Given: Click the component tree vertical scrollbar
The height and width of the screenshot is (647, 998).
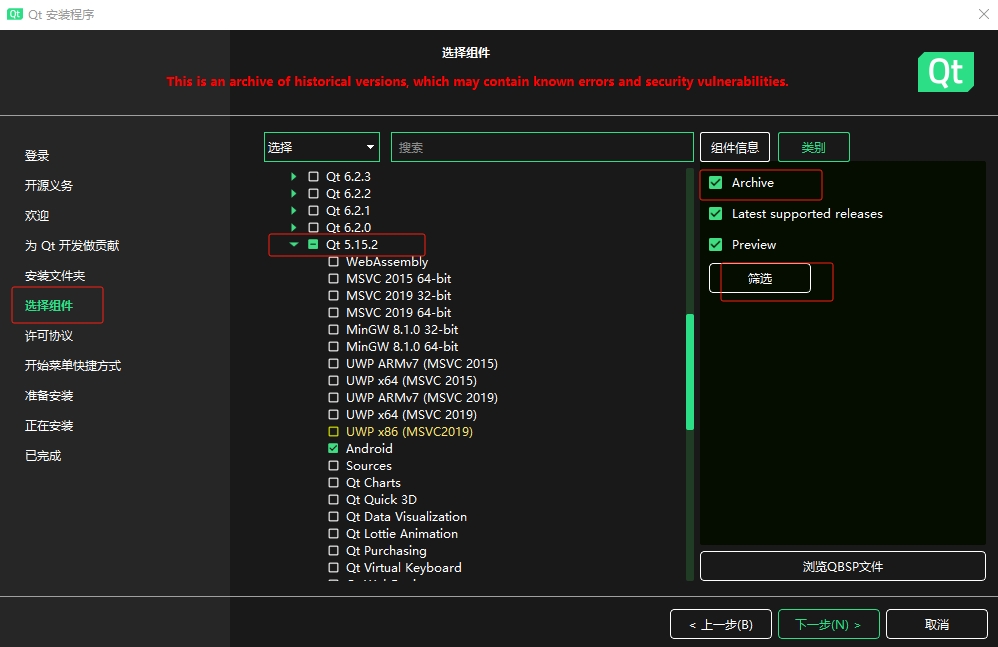Looking at the screenshot, I should point(689,373).
